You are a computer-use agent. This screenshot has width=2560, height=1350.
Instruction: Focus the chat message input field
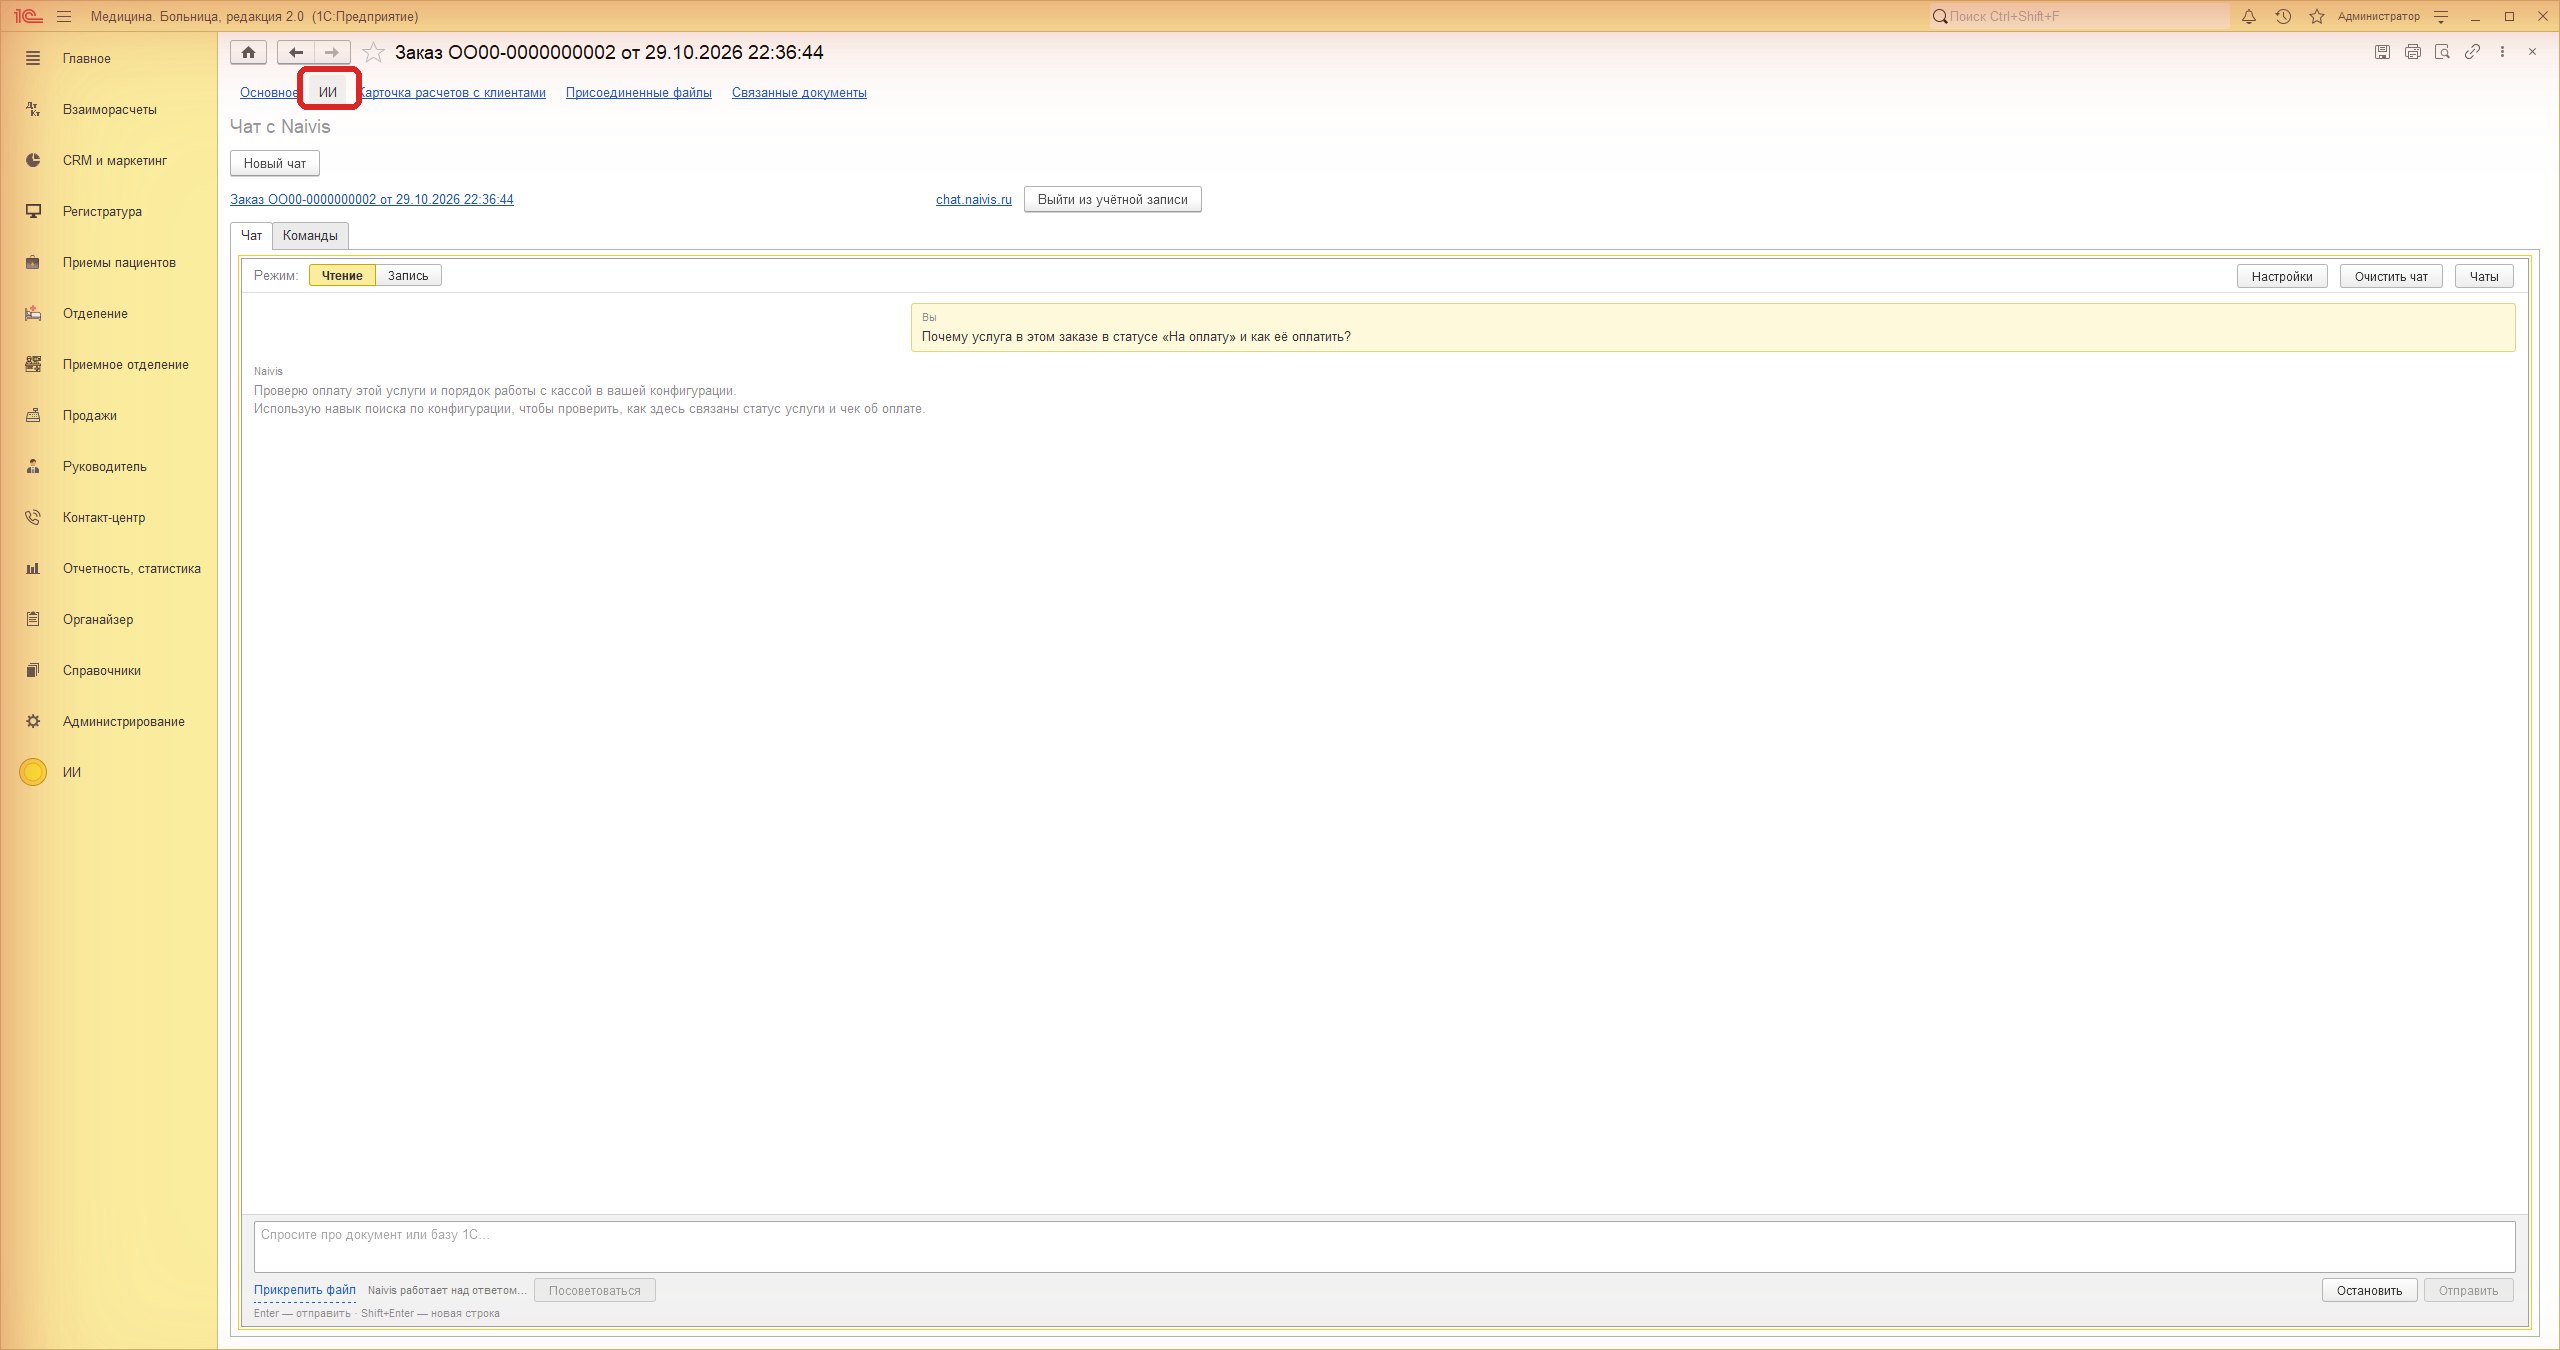point(1384,1247)
